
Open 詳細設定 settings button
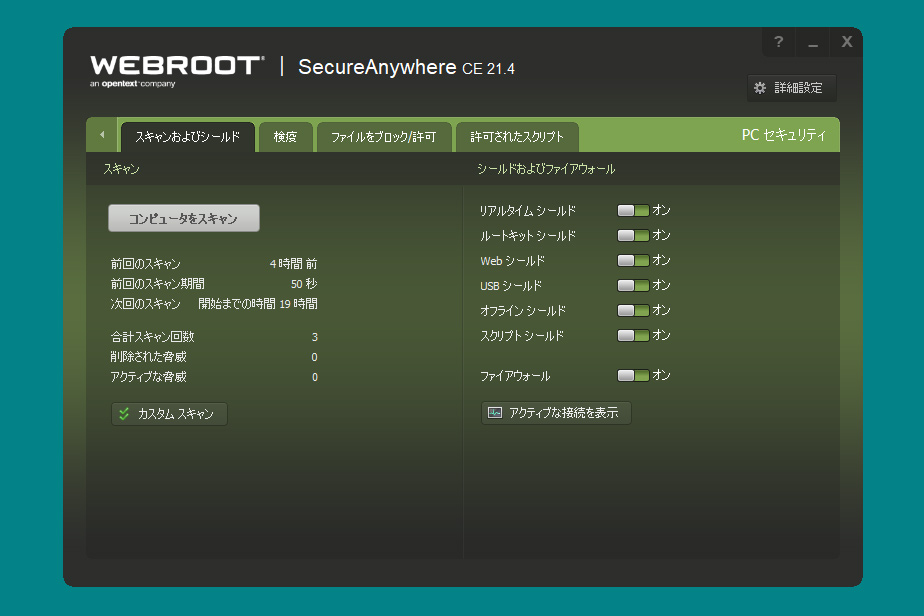click(791, 88)
